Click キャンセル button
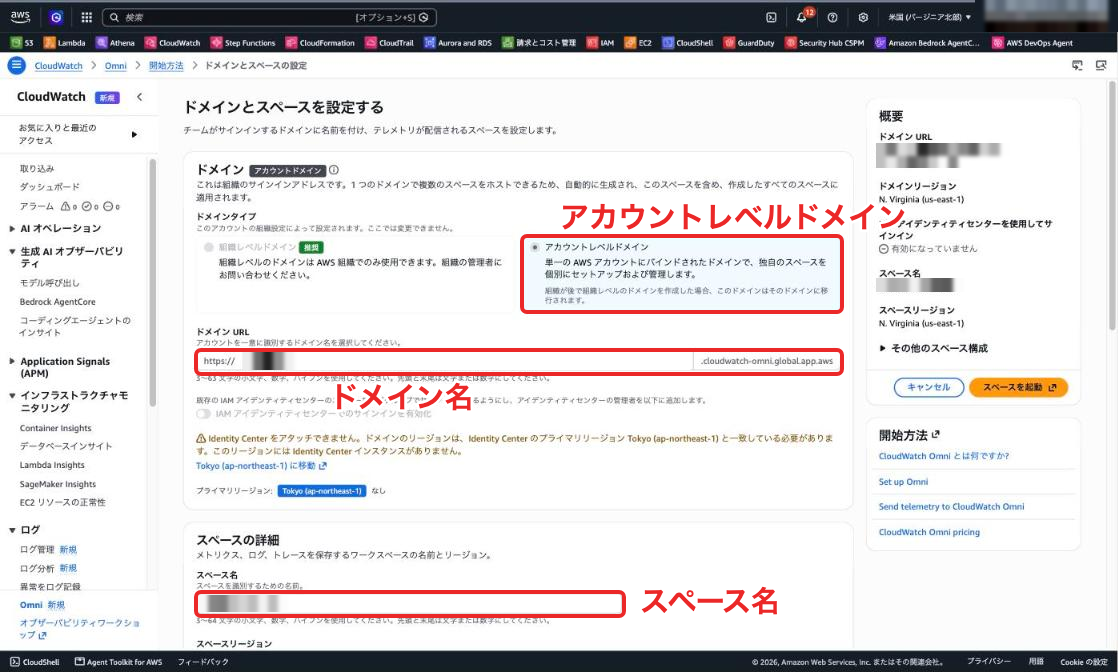The width and height of the screenshot is (1118, 672). coord(928,387)
